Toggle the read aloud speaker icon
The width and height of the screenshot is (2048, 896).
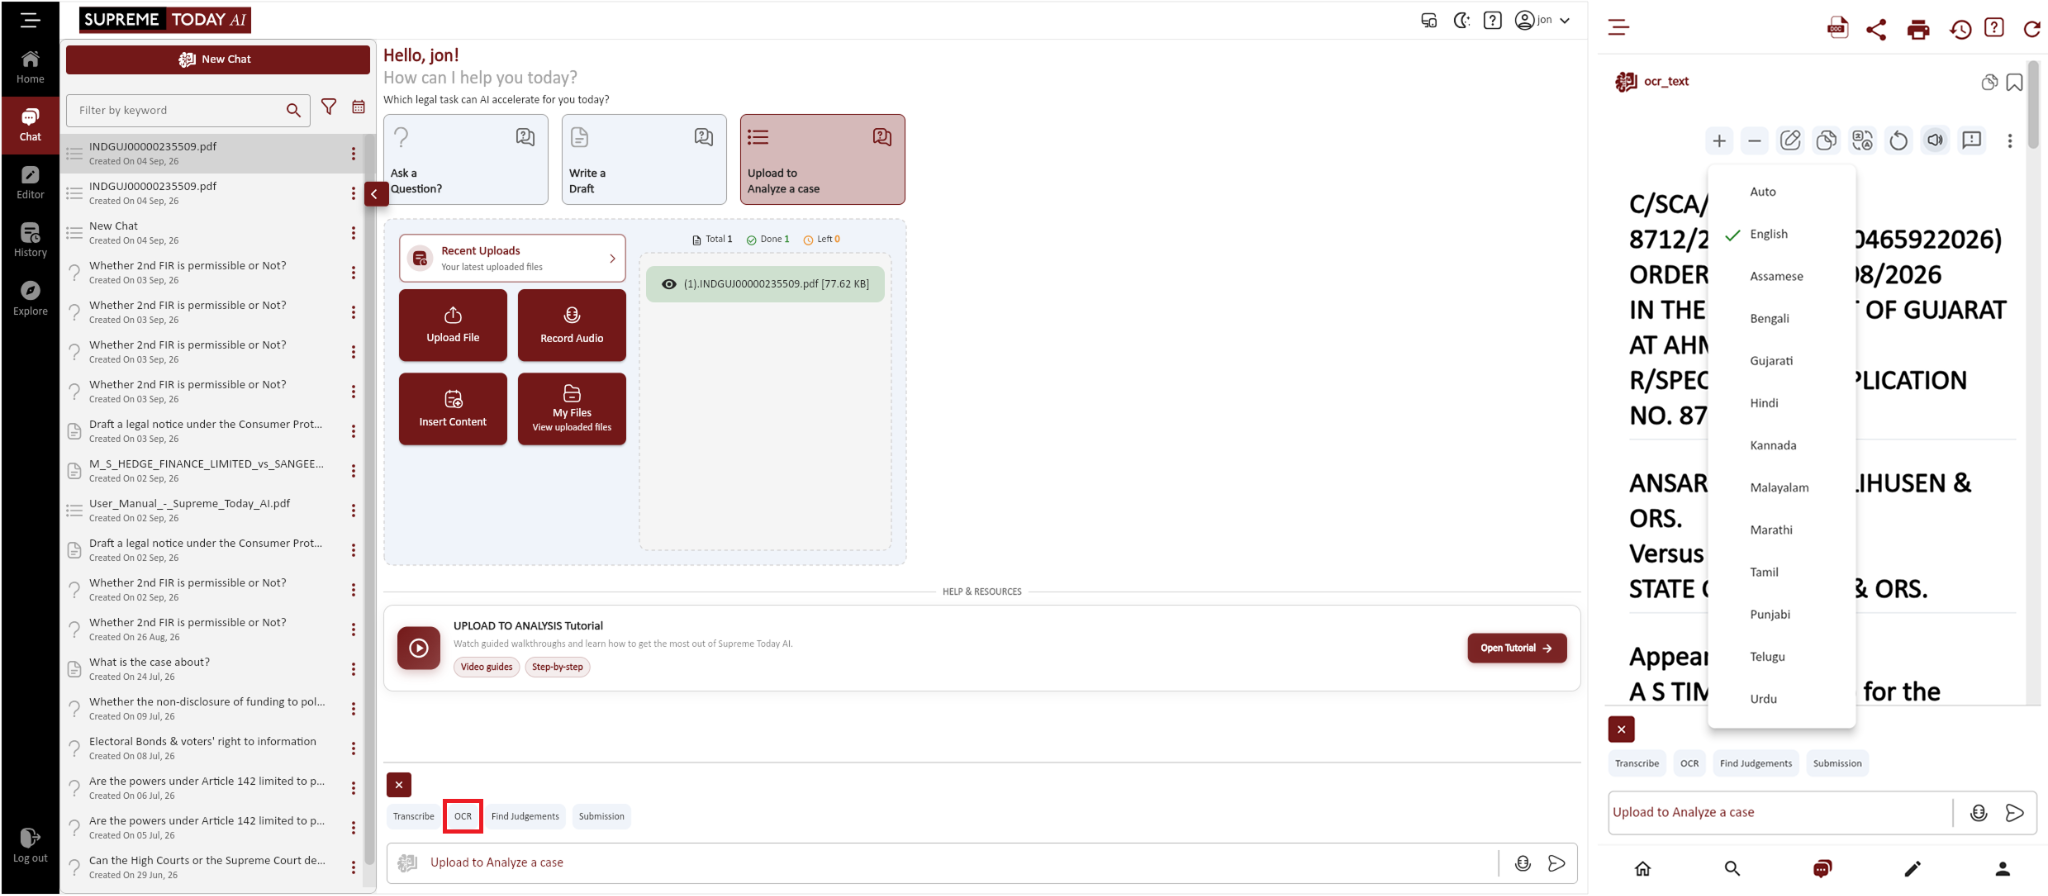point(1935,141)
